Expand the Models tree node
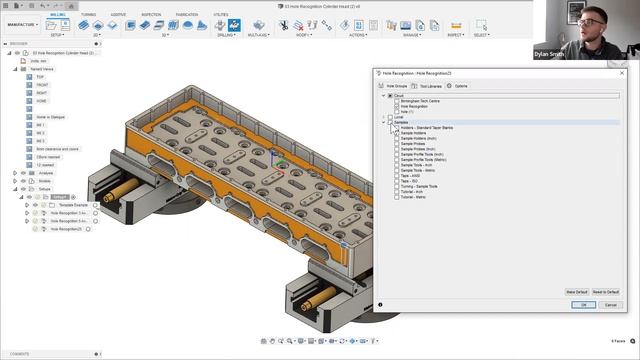 tap(15, 181)
